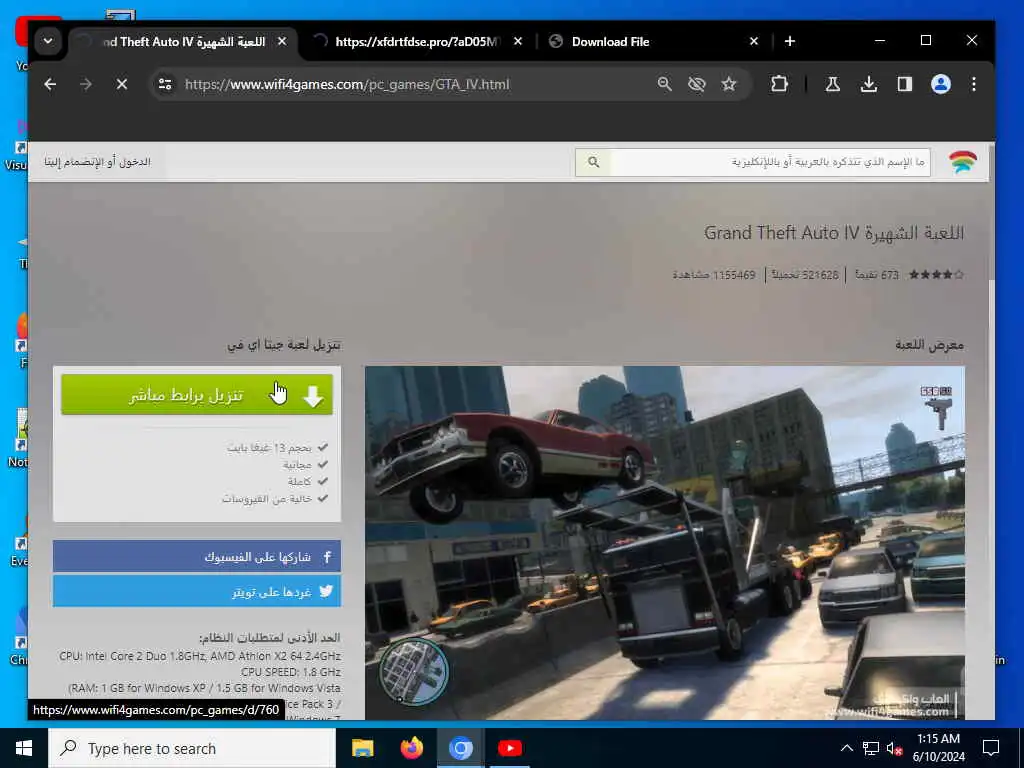1024x768 pixels.
Task: Open the clock showing 1:15 AM
Action: pyautogui.click(x=938, y=748)
